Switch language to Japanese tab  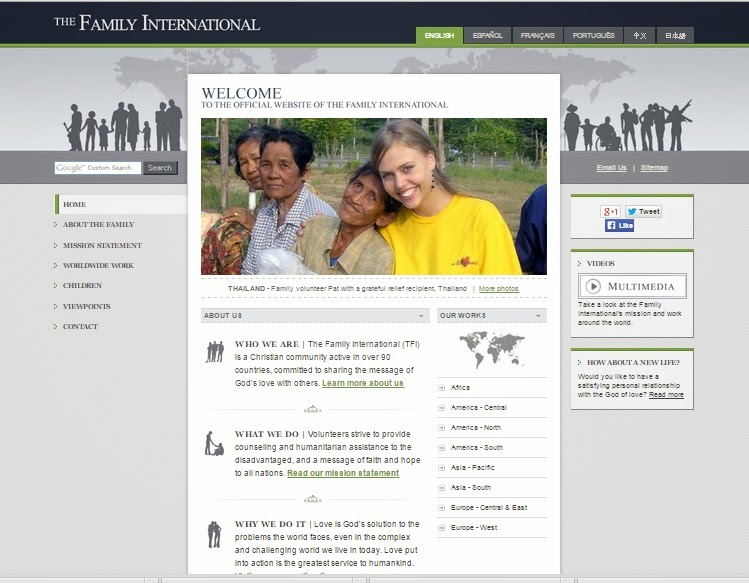tap(675, 35)
